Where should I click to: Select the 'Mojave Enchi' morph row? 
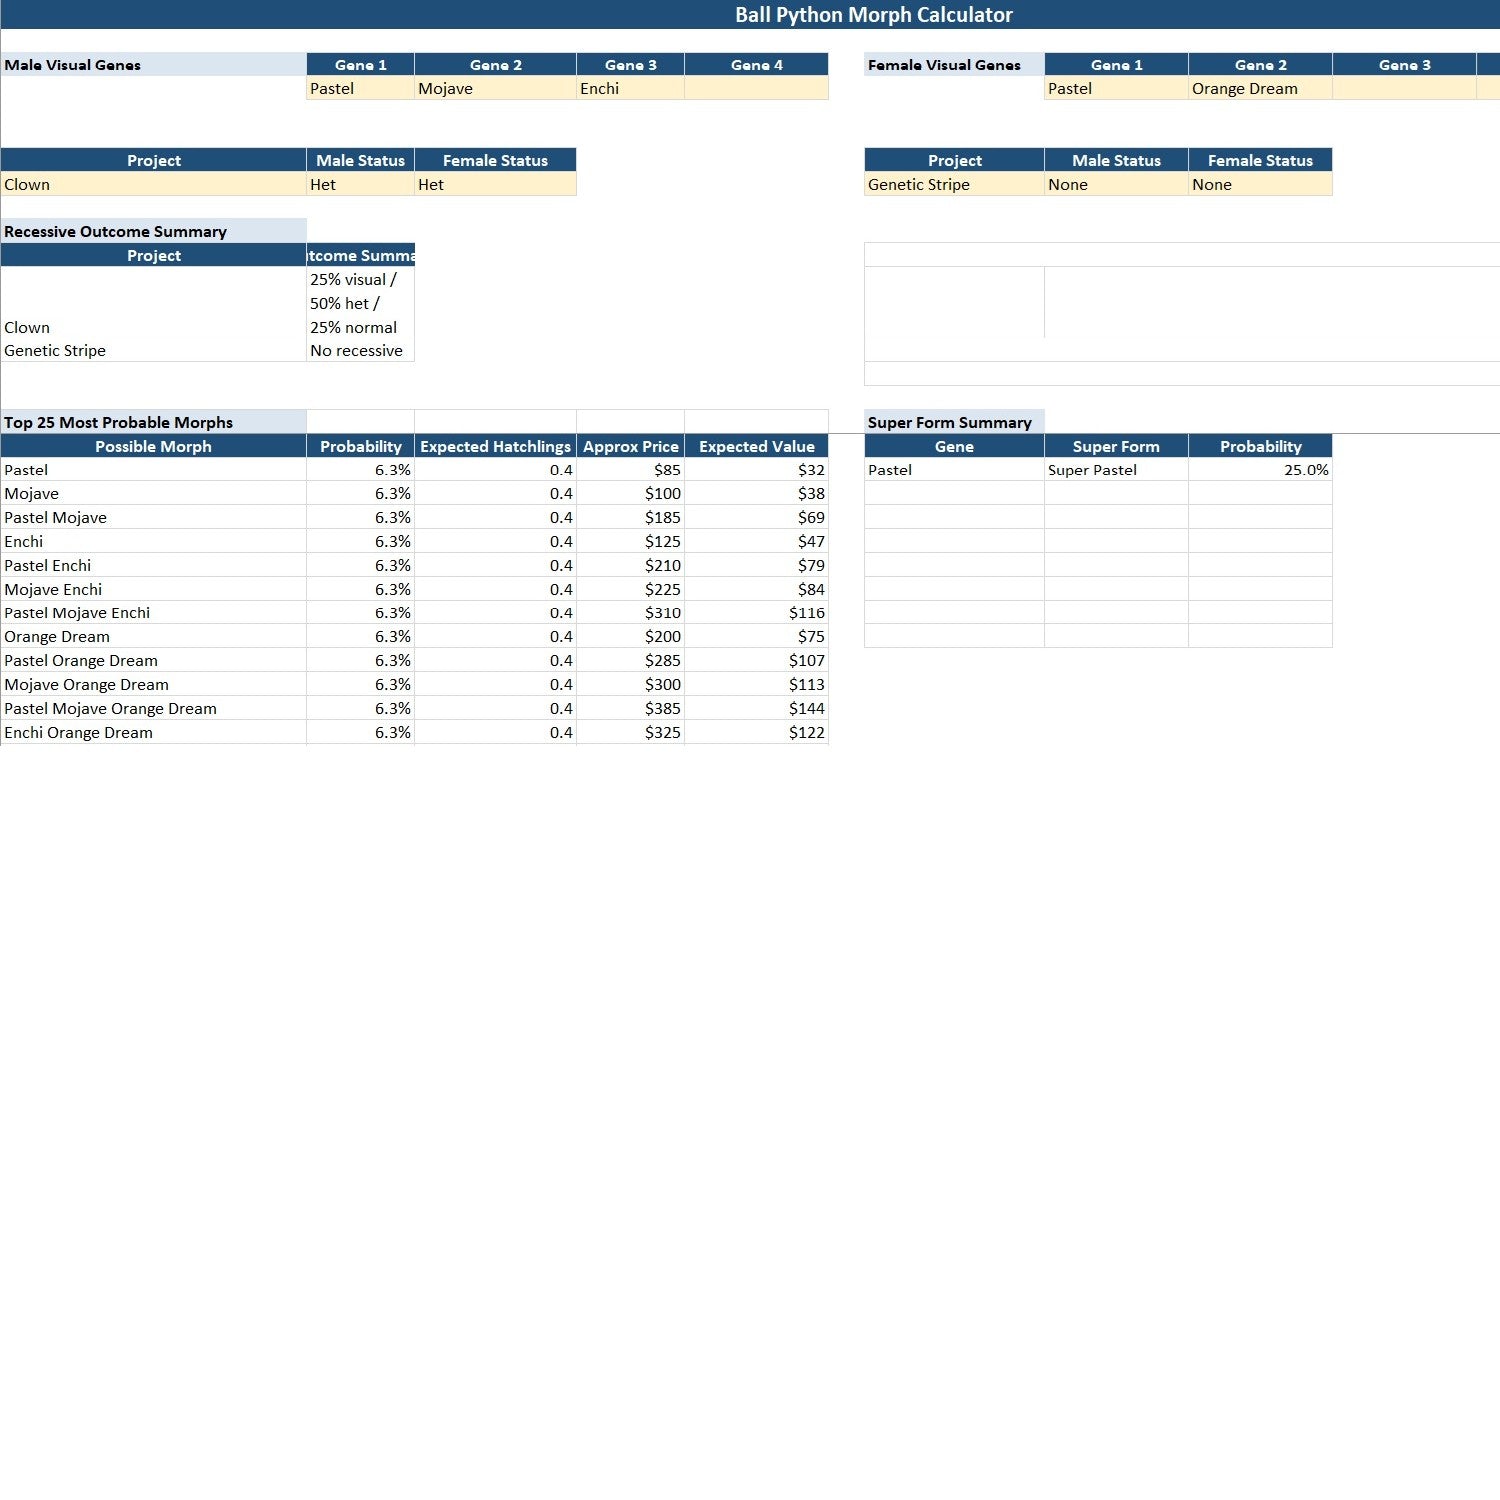click(x=414, y=589)
